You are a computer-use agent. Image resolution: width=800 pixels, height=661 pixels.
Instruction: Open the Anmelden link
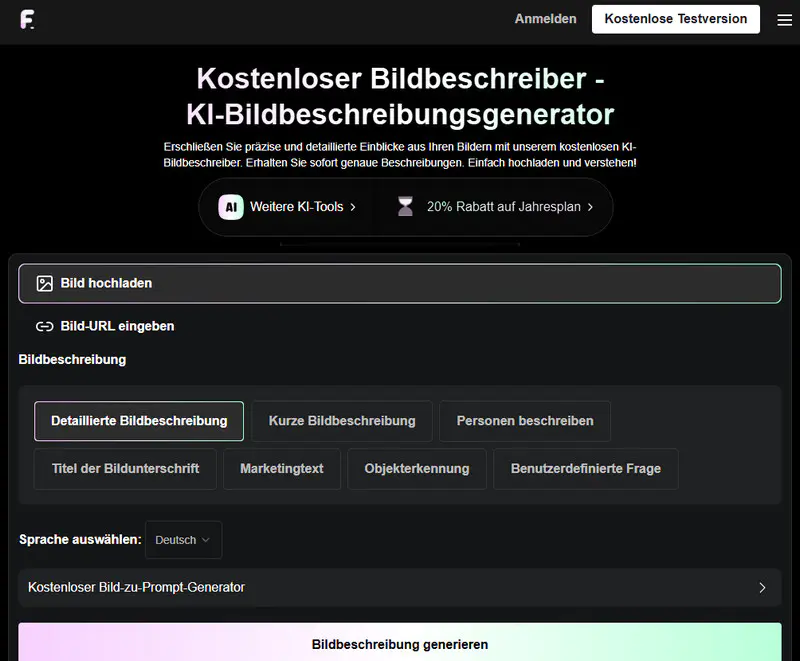[x=545, y=19]
